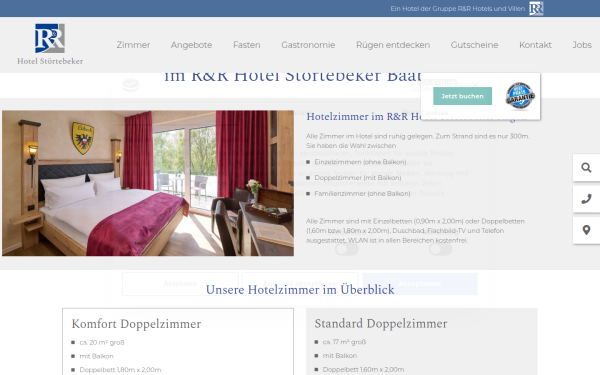600x375 pixels.
Task: Select Rügen entdecken in navigation
Action: pyautogui.click(x=393, y=45)
